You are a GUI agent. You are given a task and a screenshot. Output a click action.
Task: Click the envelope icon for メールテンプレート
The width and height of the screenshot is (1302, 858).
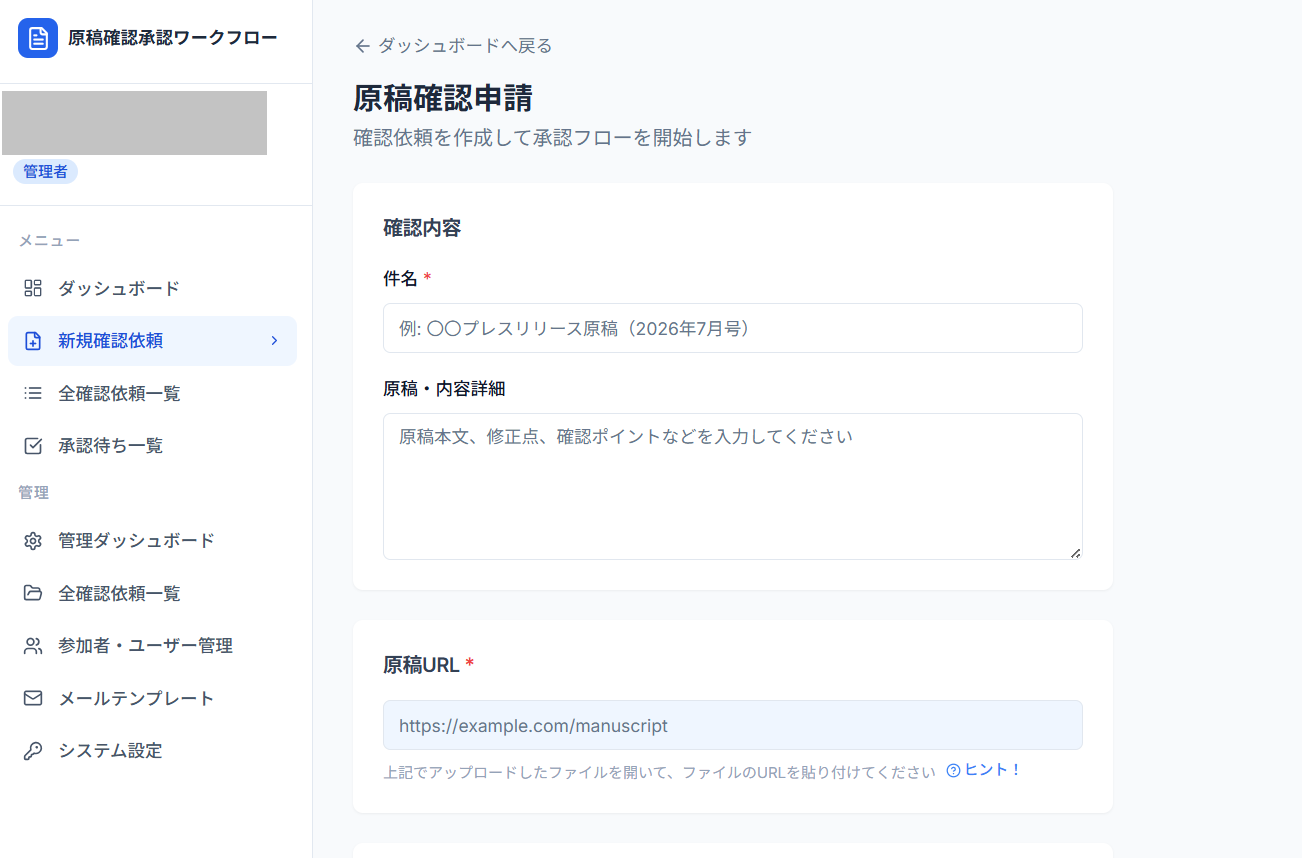[x=33, y=698]
